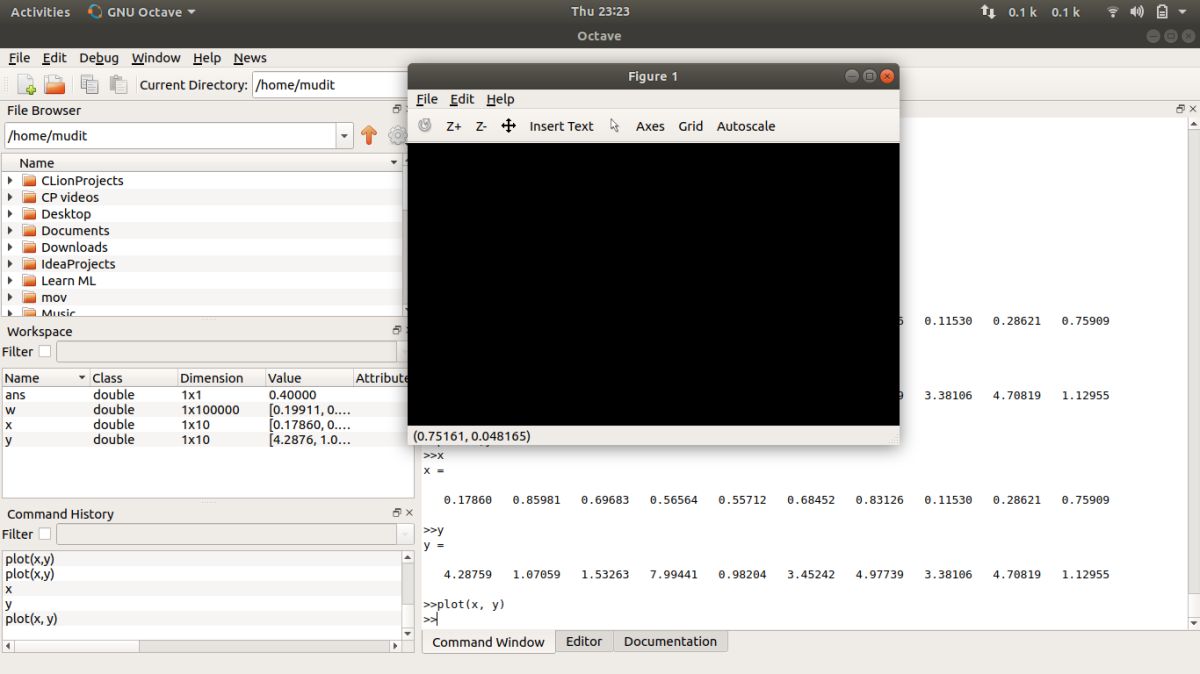Switch to the Editor tab

(x=584, y=641)
